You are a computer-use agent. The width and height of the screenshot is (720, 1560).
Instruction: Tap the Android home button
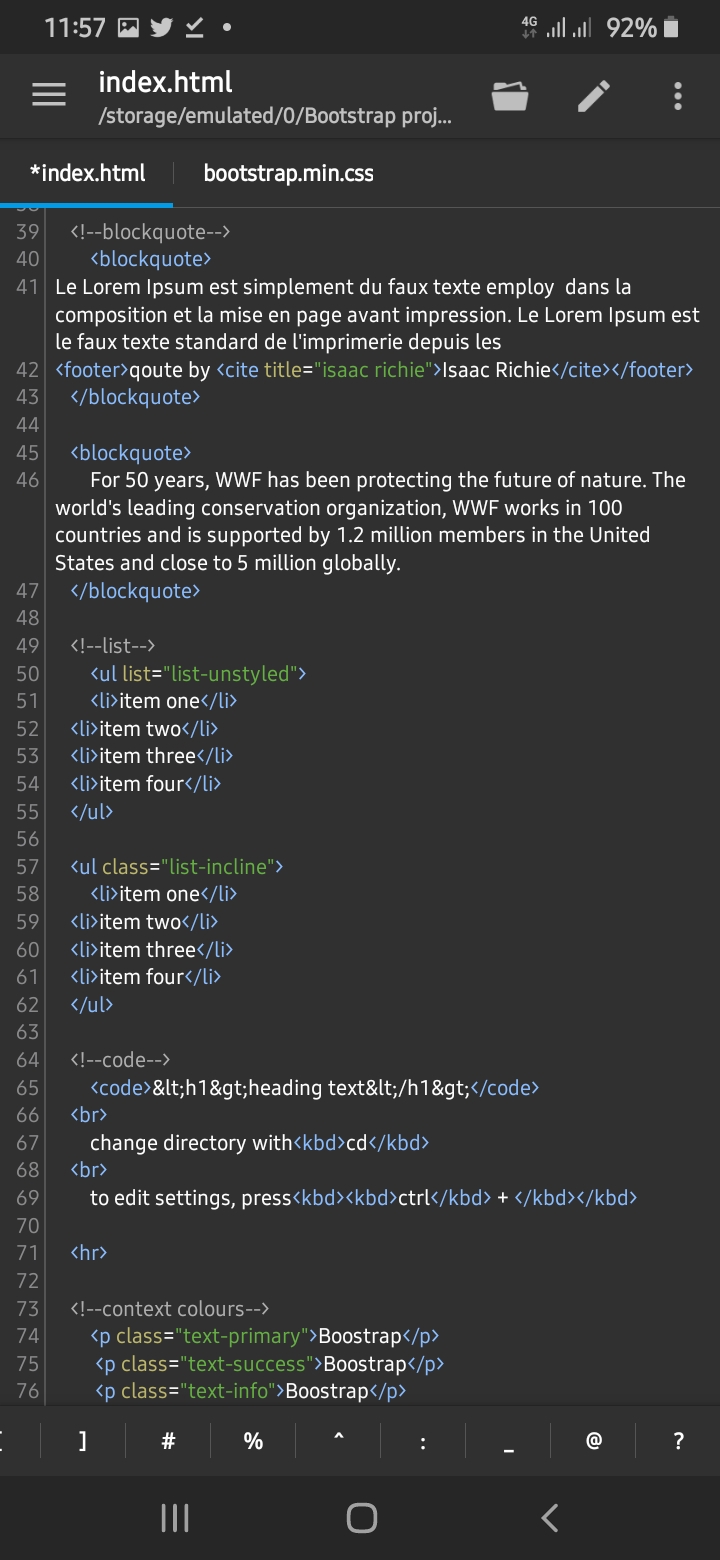361,1518
